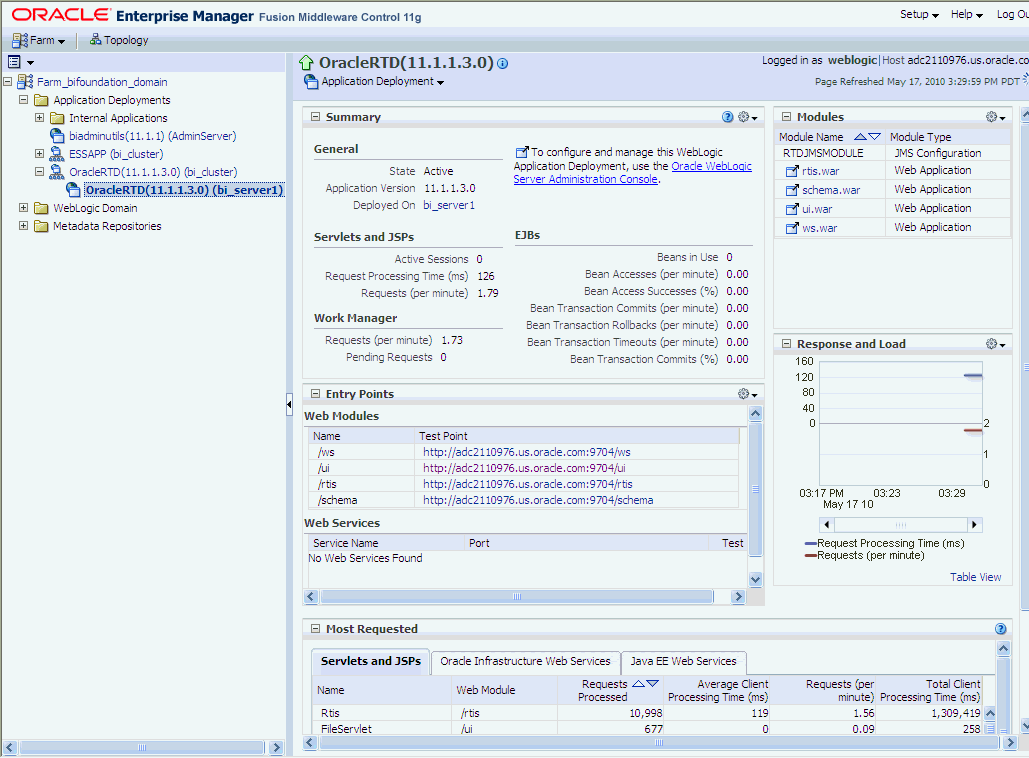Open the Summary panel gear options
1029x758 pixels.
coord(747,117)
